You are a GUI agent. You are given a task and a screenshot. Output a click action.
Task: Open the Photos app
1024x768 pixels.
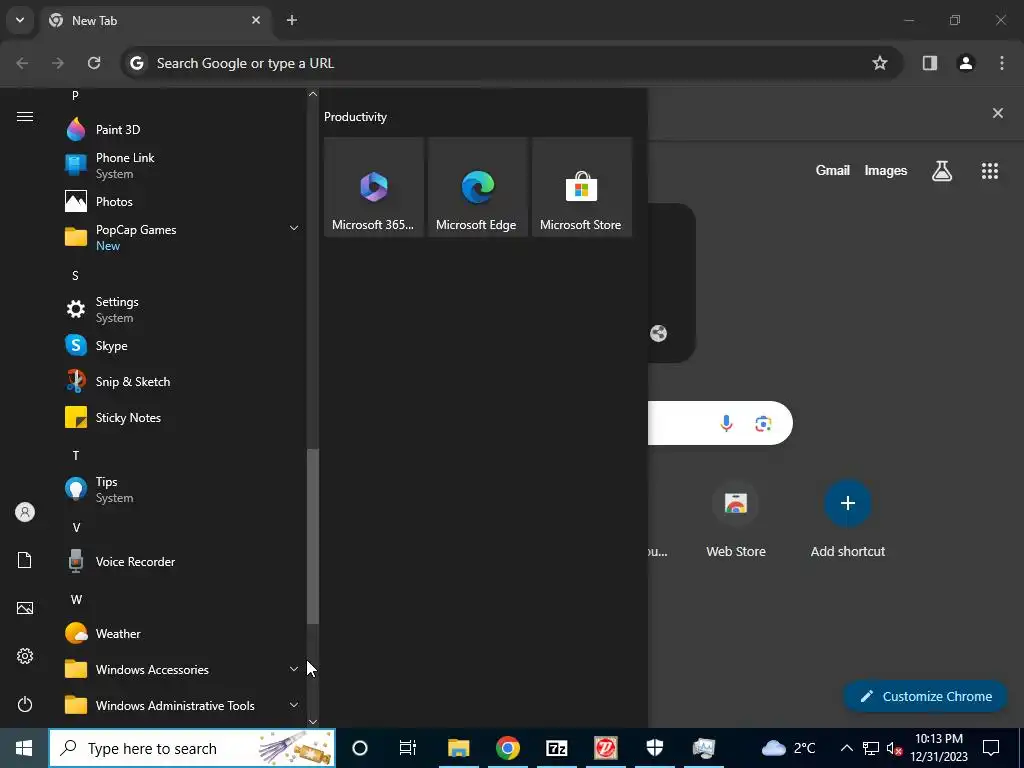[x=183, y=201]
